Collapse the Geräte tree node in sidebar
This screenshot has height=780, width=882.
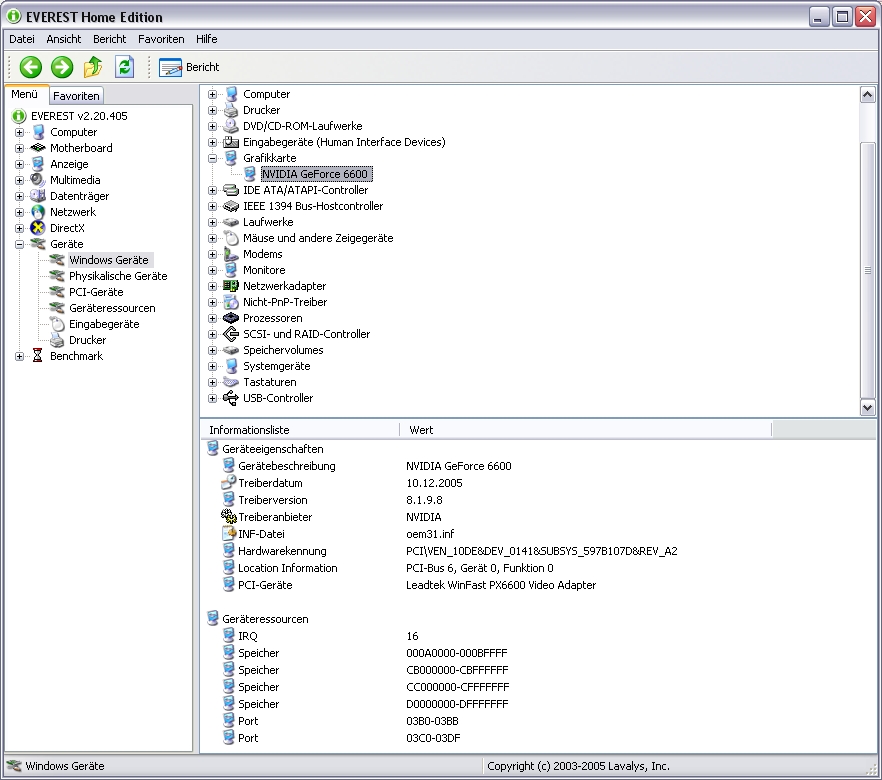[x=20, y=244]
